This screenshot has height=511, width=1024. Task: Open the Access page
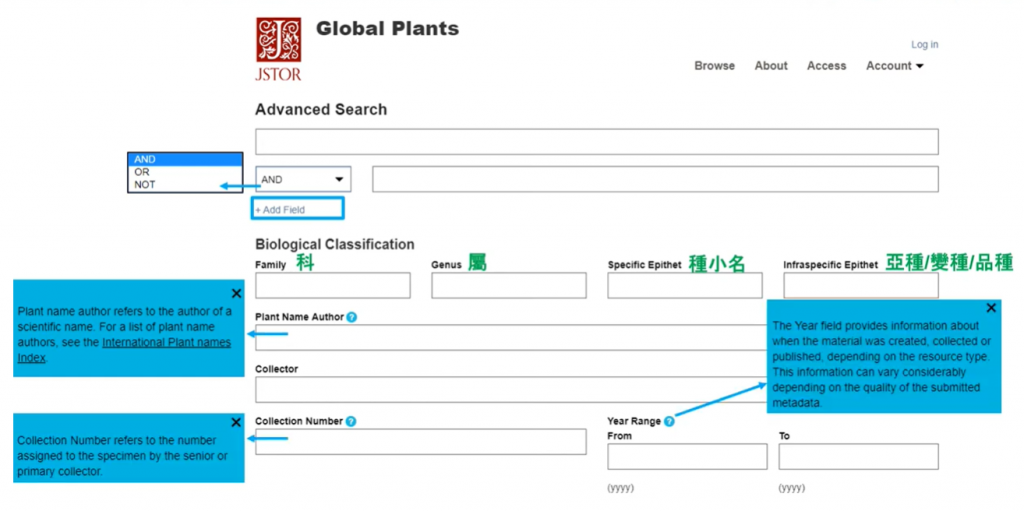(826, 66)
